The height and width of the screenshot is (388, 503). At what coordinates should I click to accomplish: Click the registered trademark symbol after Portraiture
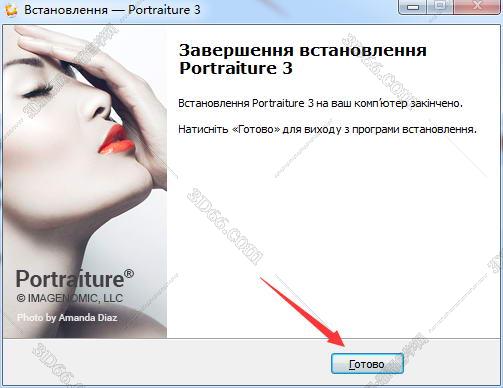[x=129, y=274]
